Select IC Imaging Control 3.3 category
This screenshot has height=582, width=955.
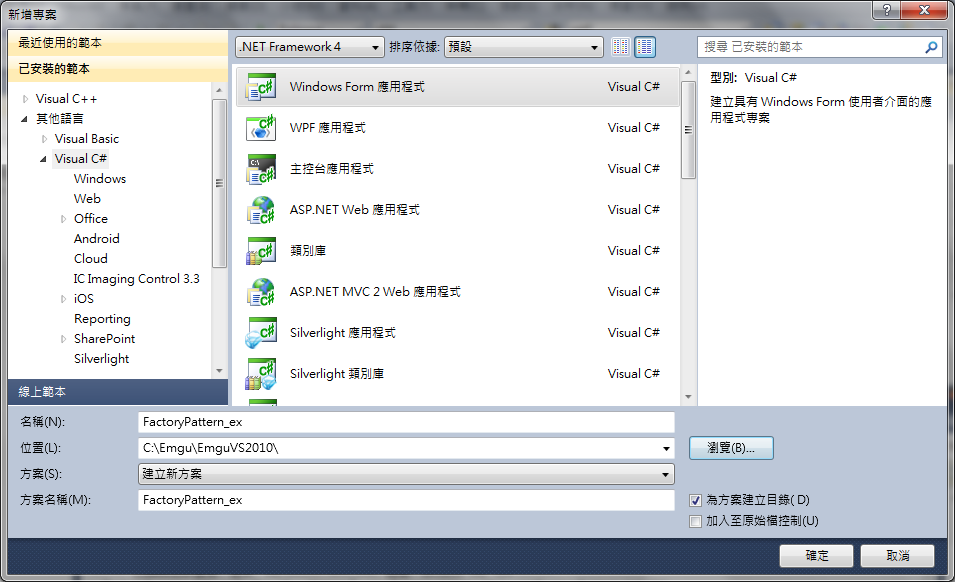[136, 279]
